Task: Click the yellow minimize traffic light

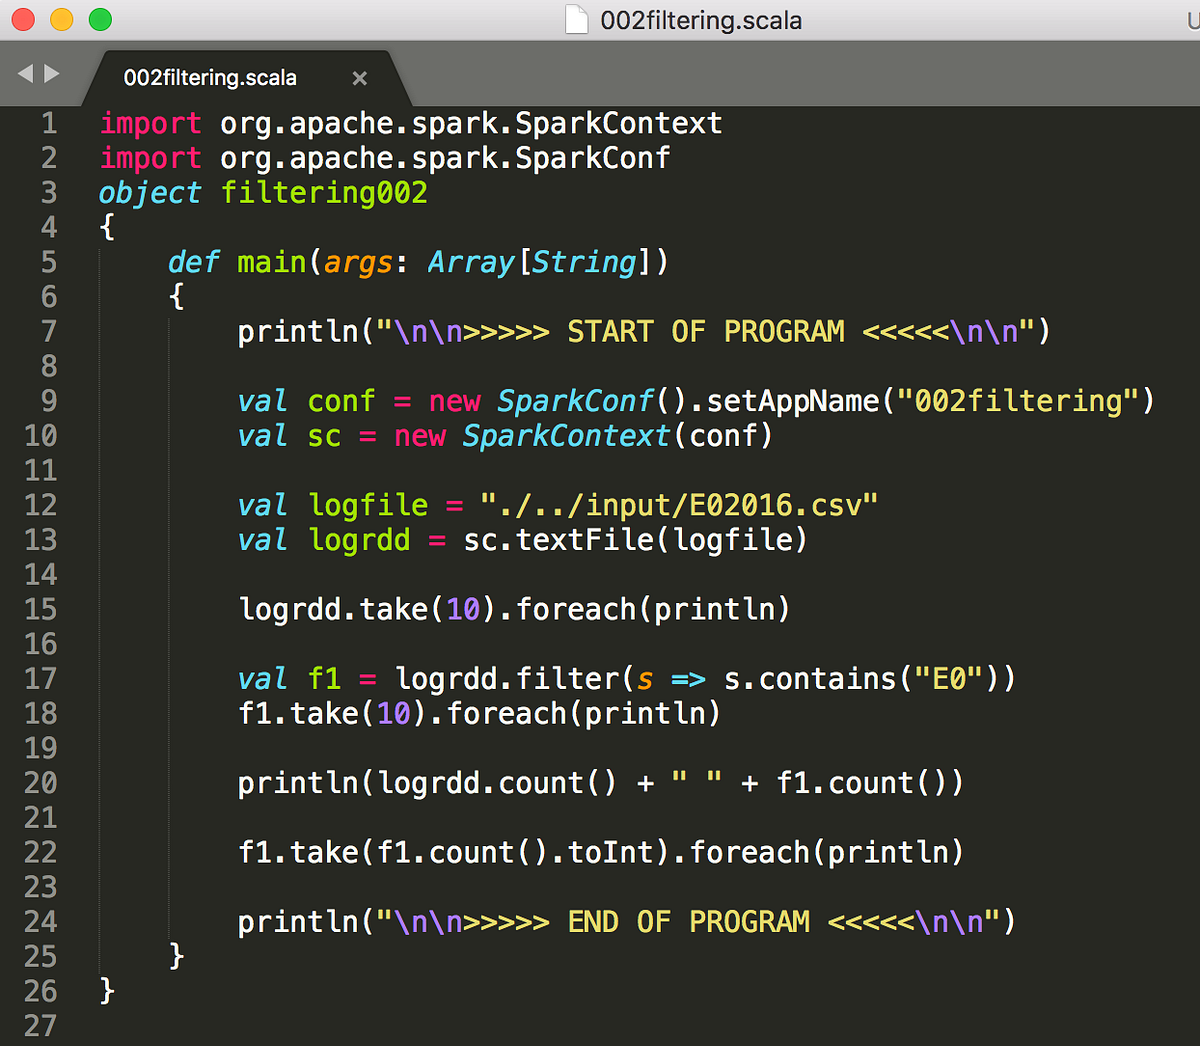Action: point(60,18)
